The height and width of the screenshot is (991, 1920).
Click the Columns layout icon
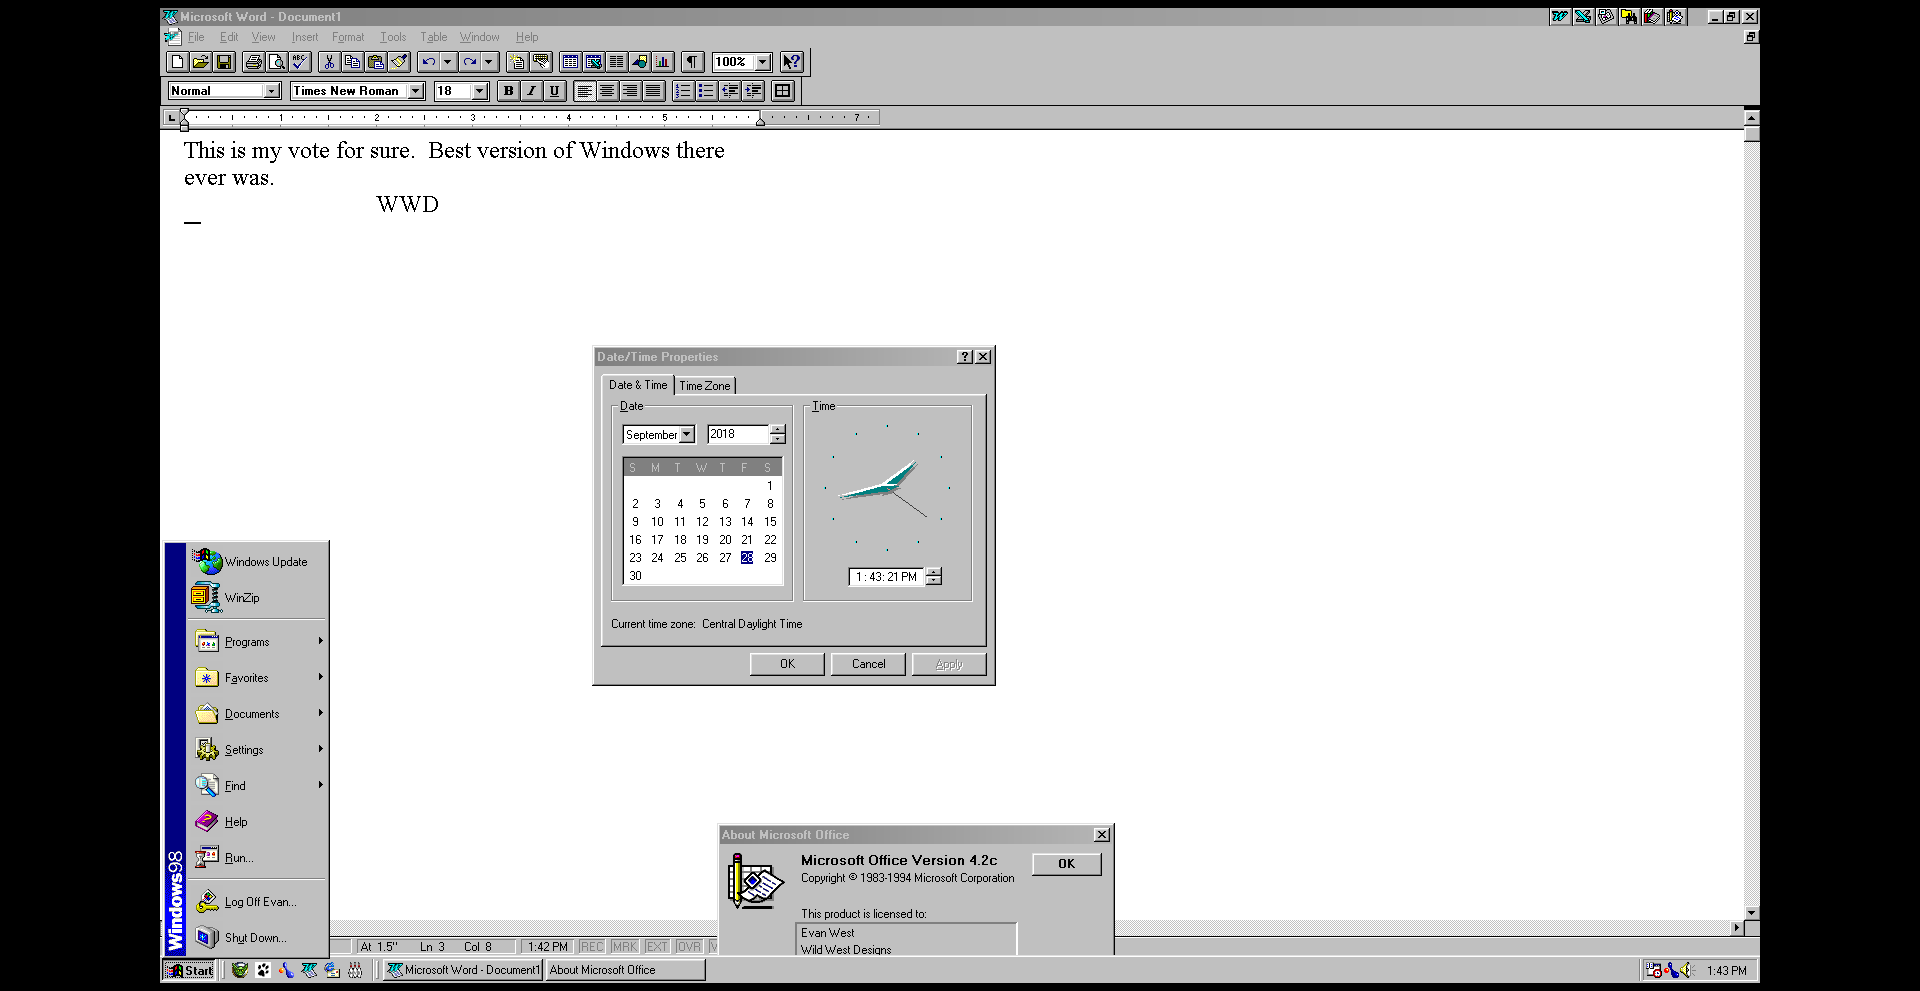616,62
